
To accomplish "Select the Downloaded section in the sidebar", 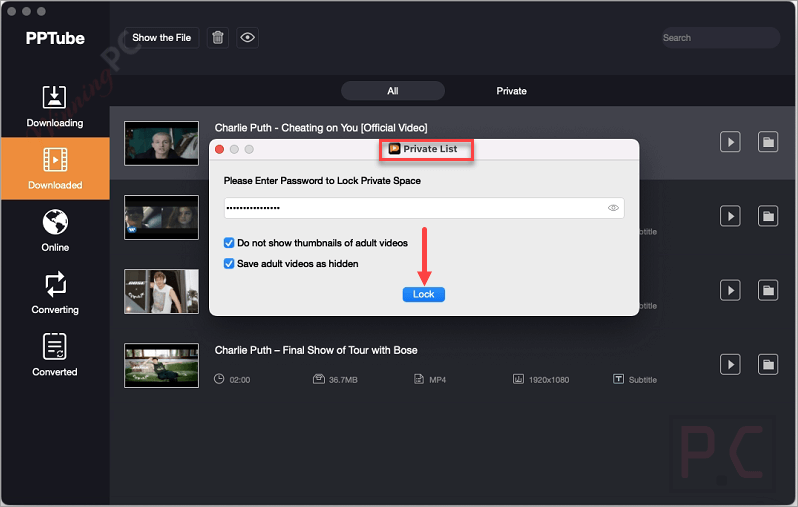I will pos(55,168).
